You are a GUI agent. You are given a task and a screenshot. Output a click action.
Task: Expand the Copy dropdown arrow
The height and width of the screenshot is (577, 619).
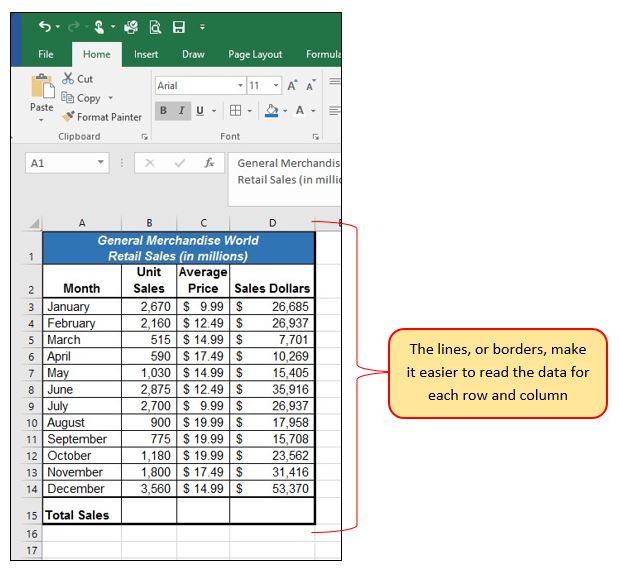pyautogui.click(x=111, y=97)
